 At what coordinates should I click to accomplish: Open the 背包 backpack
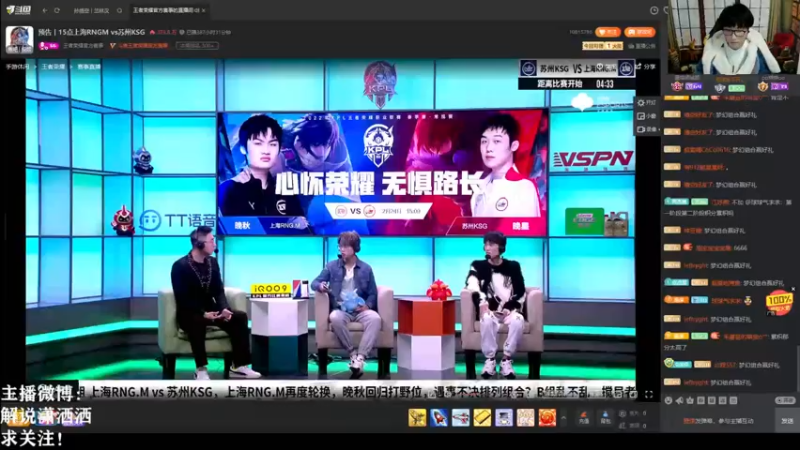pos(605,418)
